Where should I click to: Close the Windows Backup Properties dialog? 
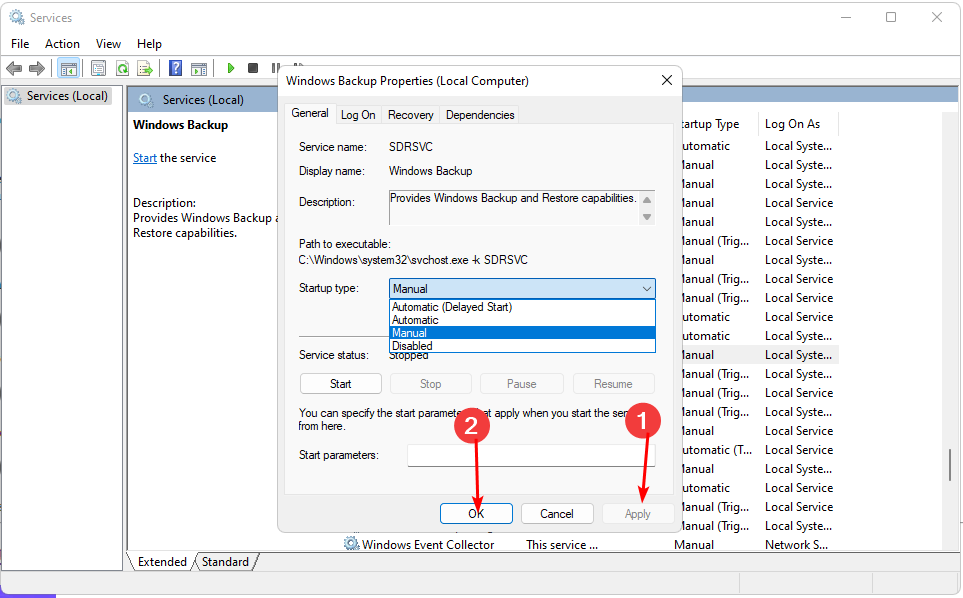coord(666,80)
